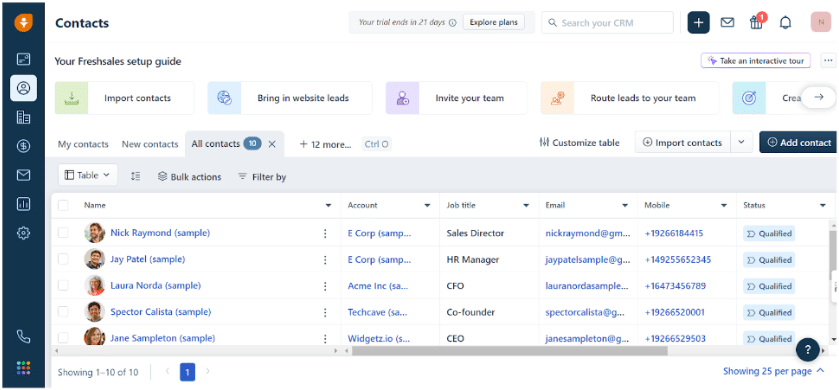The image size is (839, 390).
Task: Open the Import contacts setup card
Action: [124, 98]
